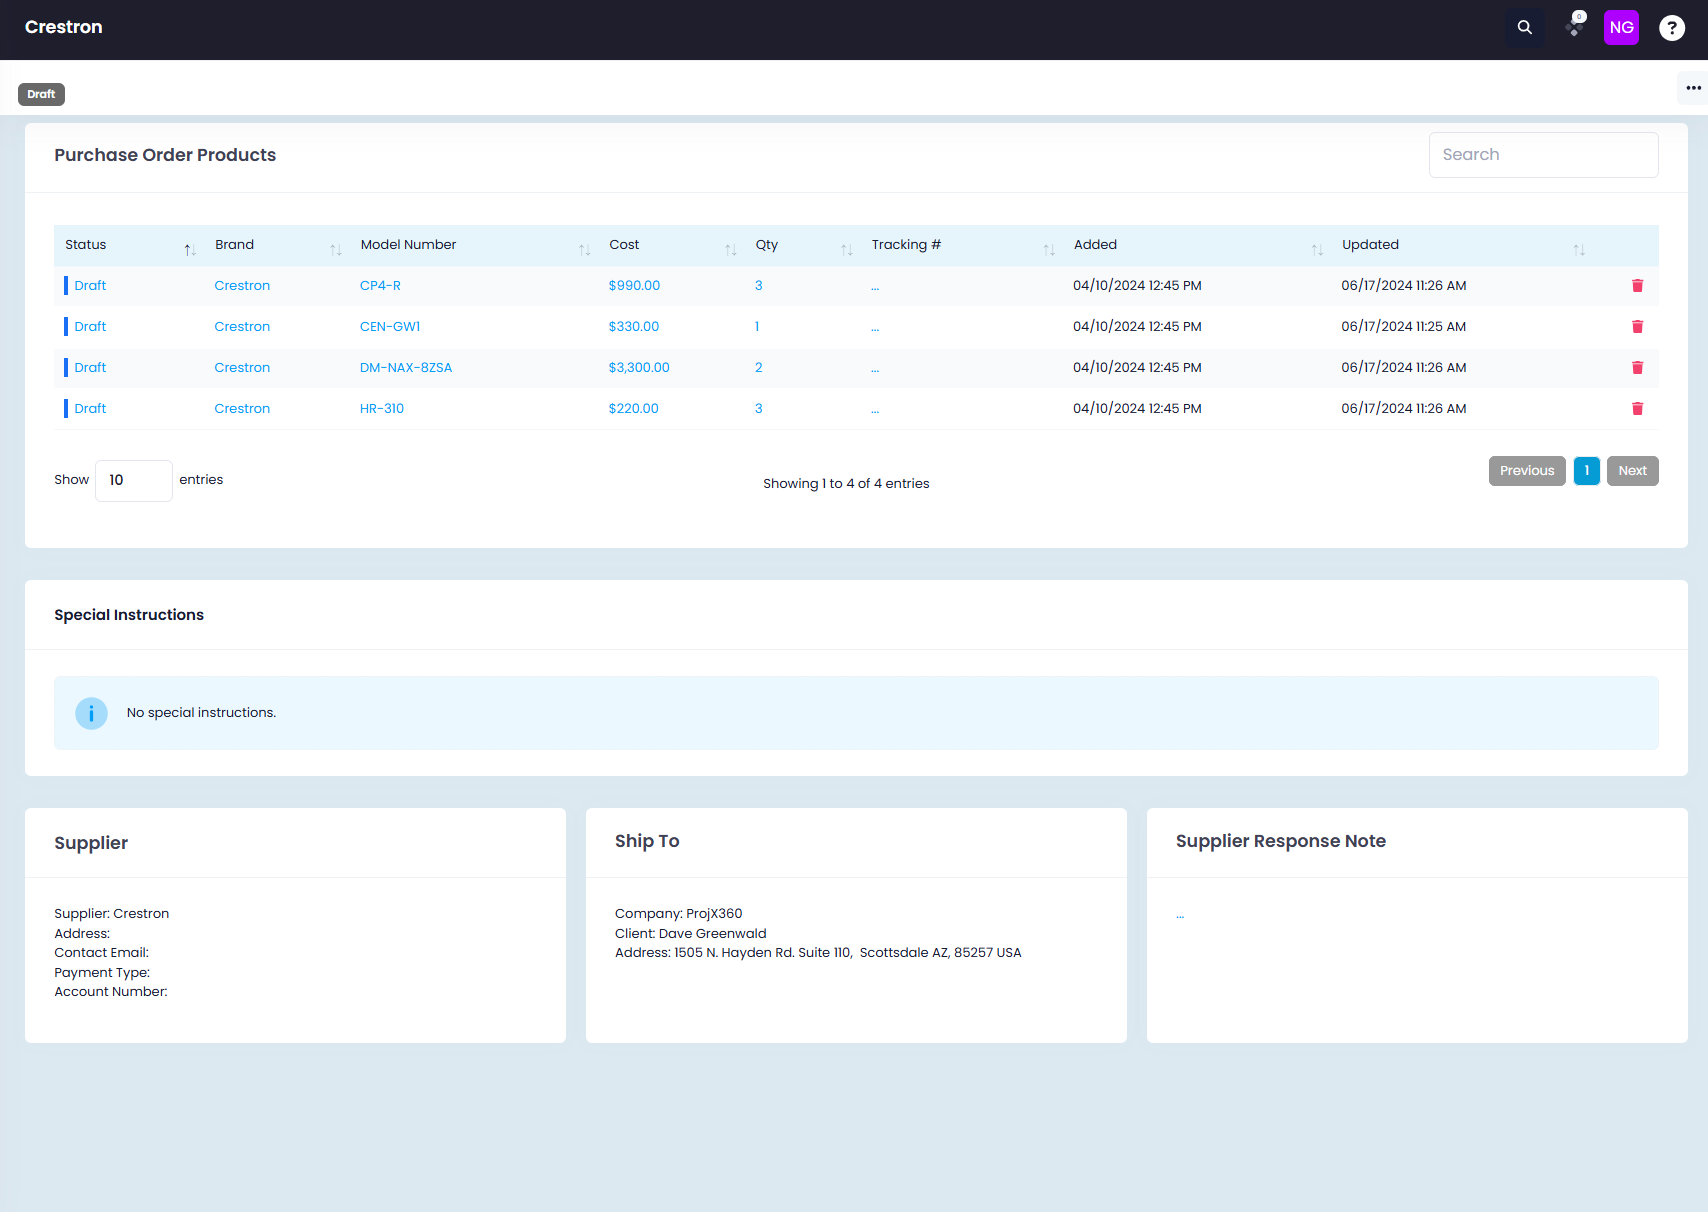1708x1212 pixels.
Task: Click the info icon in Special Instructions
Action: 91,713
